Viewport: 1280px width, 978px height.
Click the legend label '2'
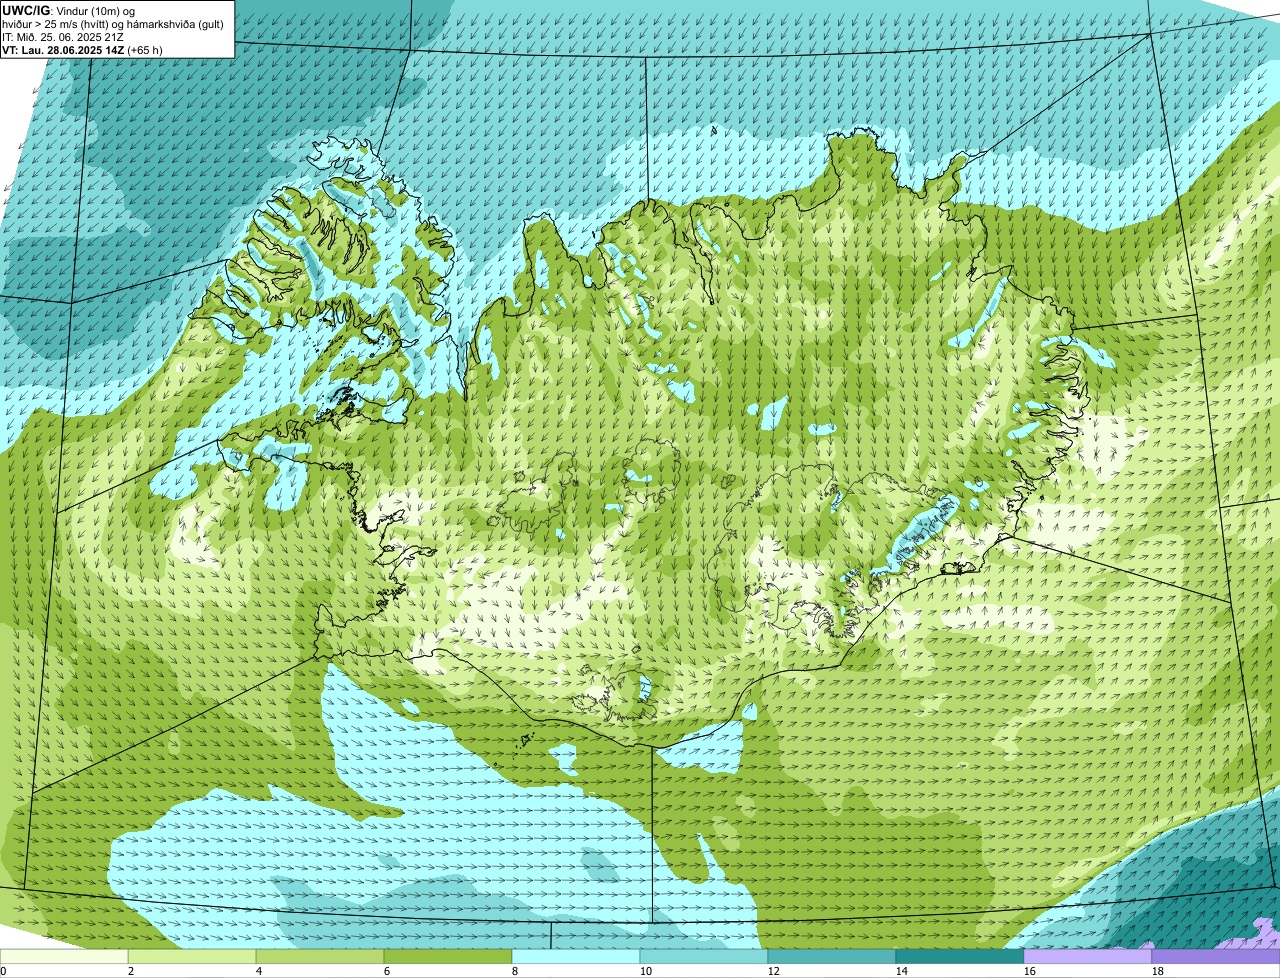pyautogui.click(x=131, y=971)
